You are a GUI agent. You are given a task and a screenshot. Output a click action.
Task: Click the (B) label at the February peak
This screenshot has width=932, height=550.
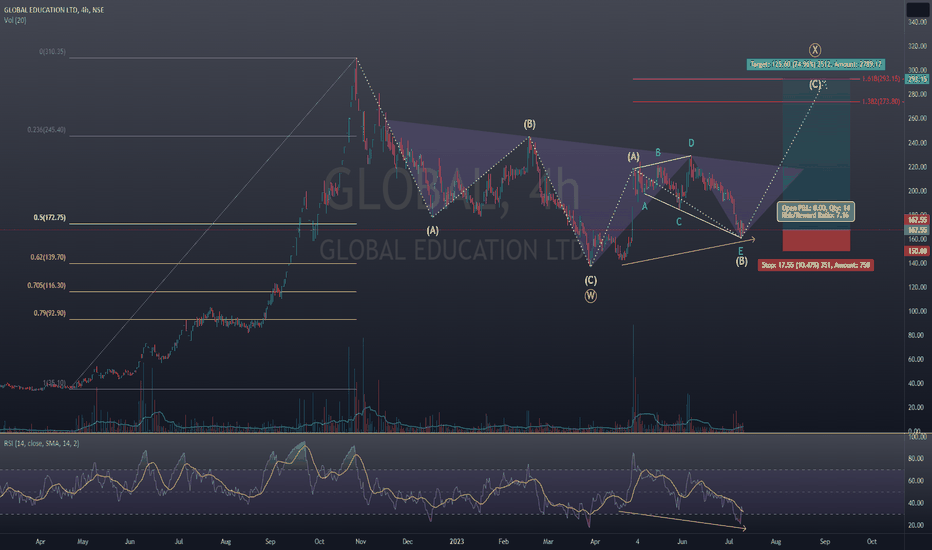click(x=529, y=124)
